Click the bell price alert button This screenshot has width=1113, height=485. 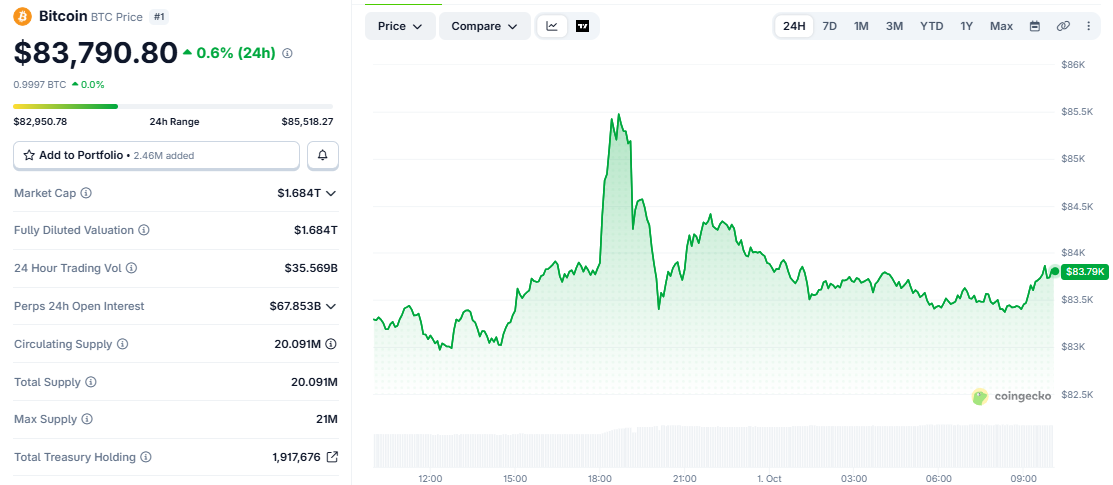click(323, 156)
